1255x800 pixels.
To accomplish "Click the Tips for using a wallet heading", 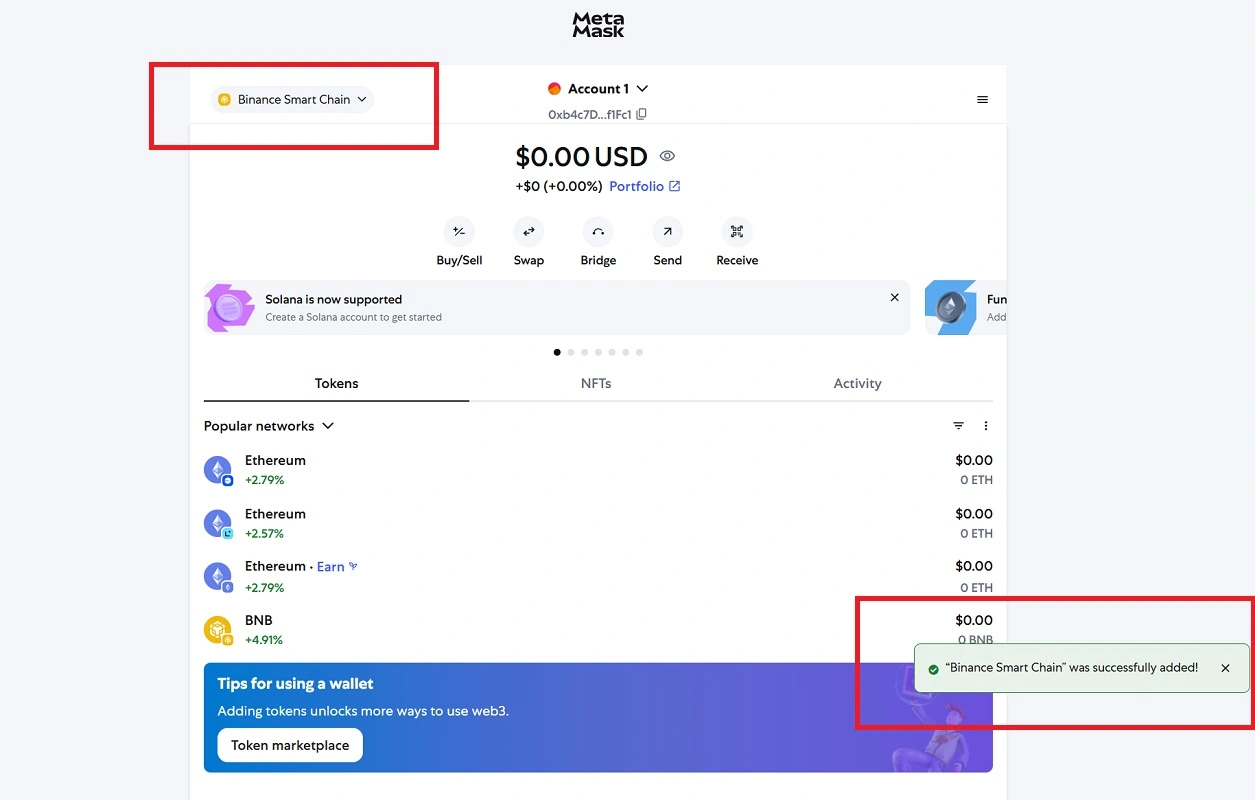I will click(295, 684).
